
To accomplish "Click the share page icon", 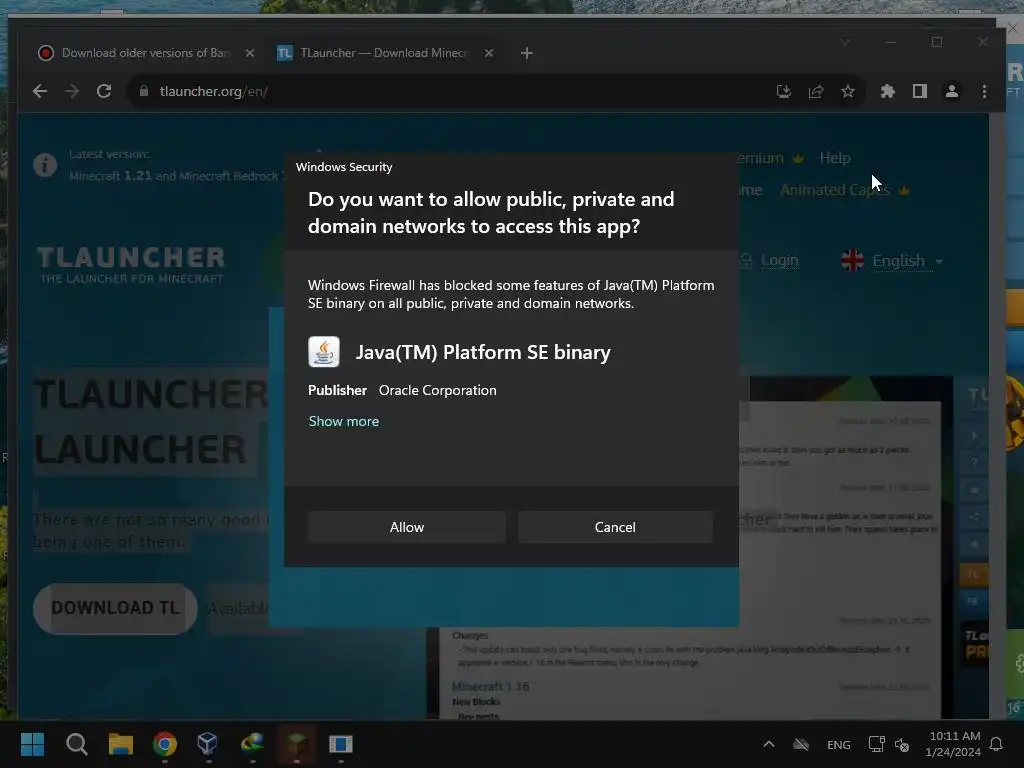I will click(x=816, y=91).
